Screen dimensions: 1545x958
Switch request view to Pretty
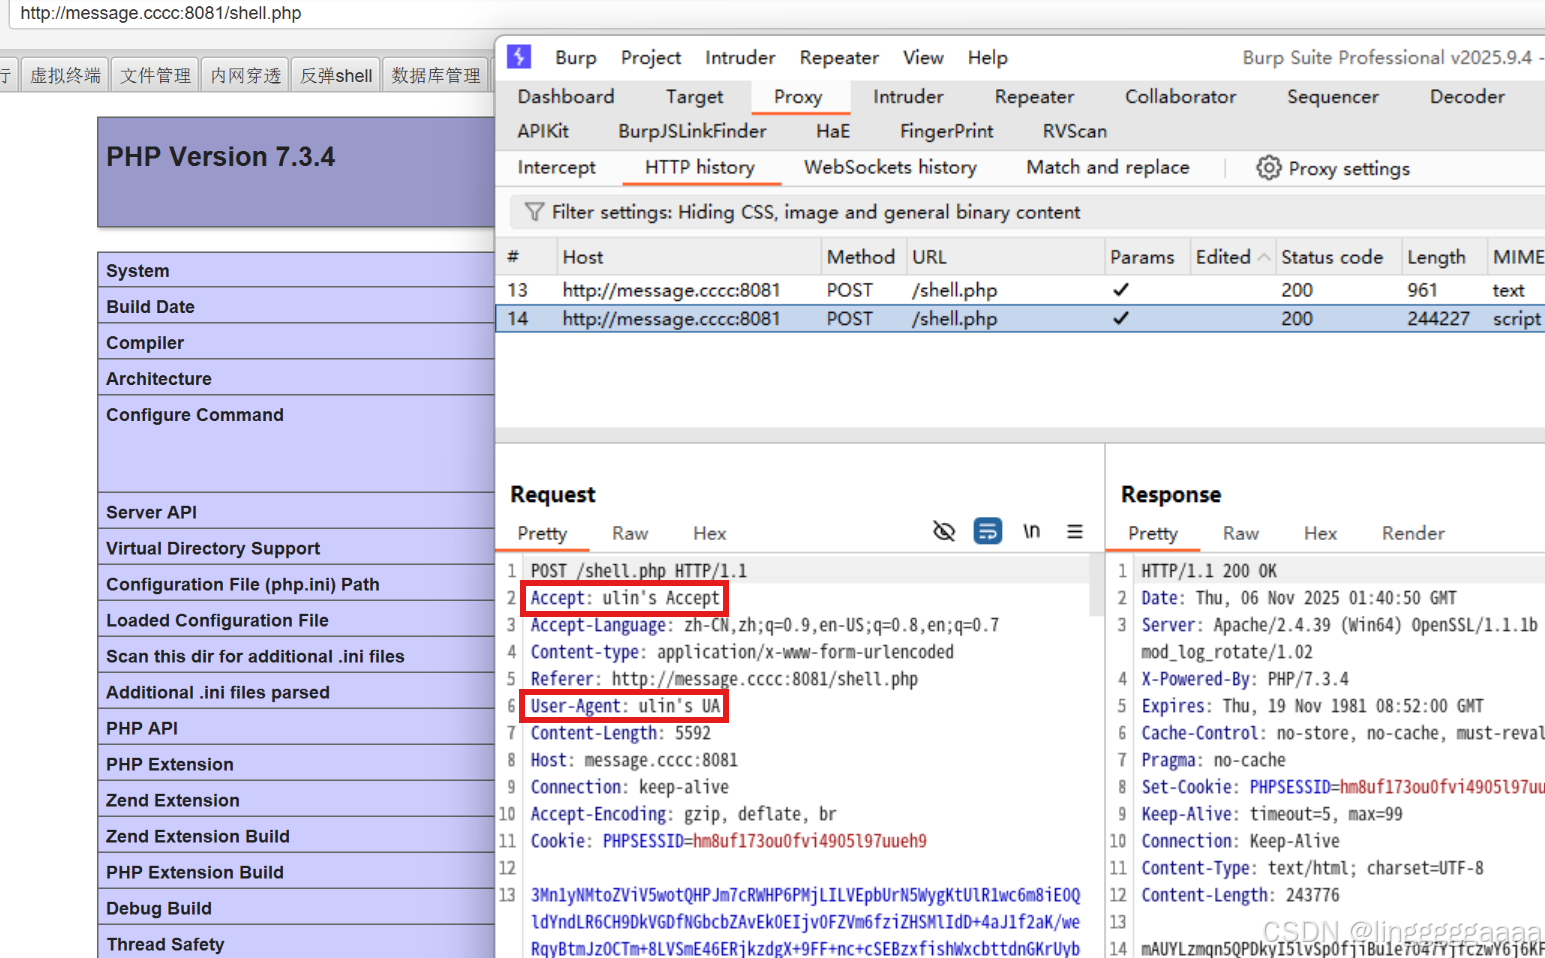542,533
